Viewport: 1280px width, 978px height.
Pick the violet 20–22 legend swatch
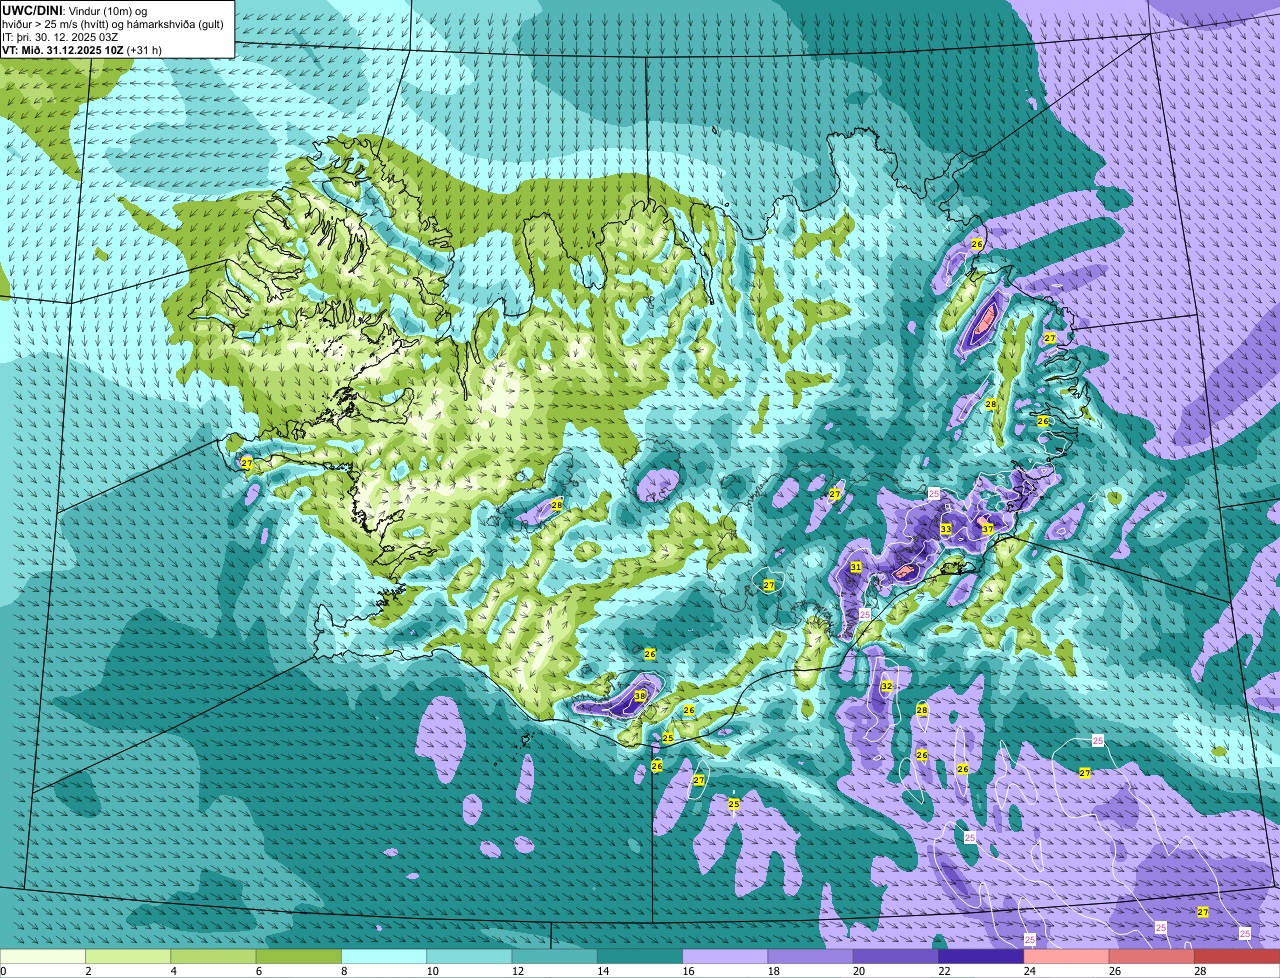pos(896,957)
